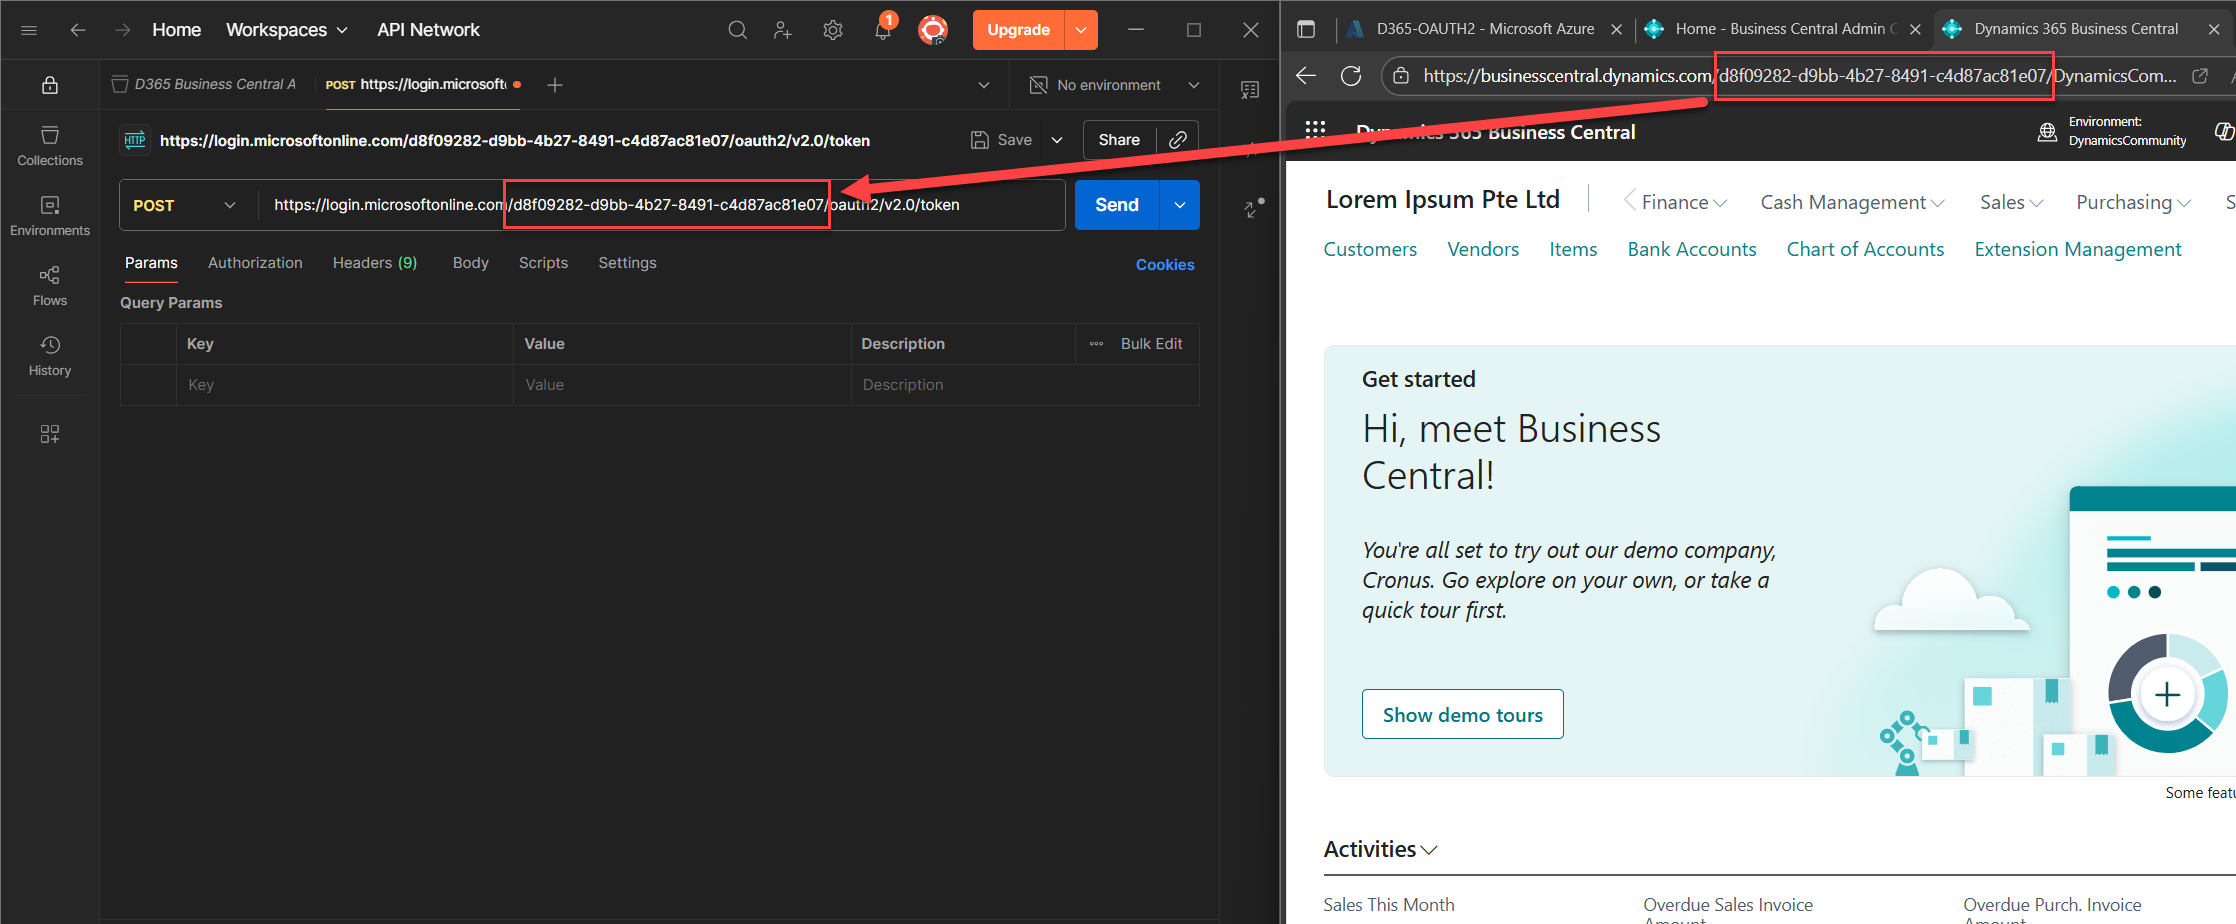This screenshot has height=924, width=2236.
Task: Click the Upgrade button
Action: click(1019, 30)
